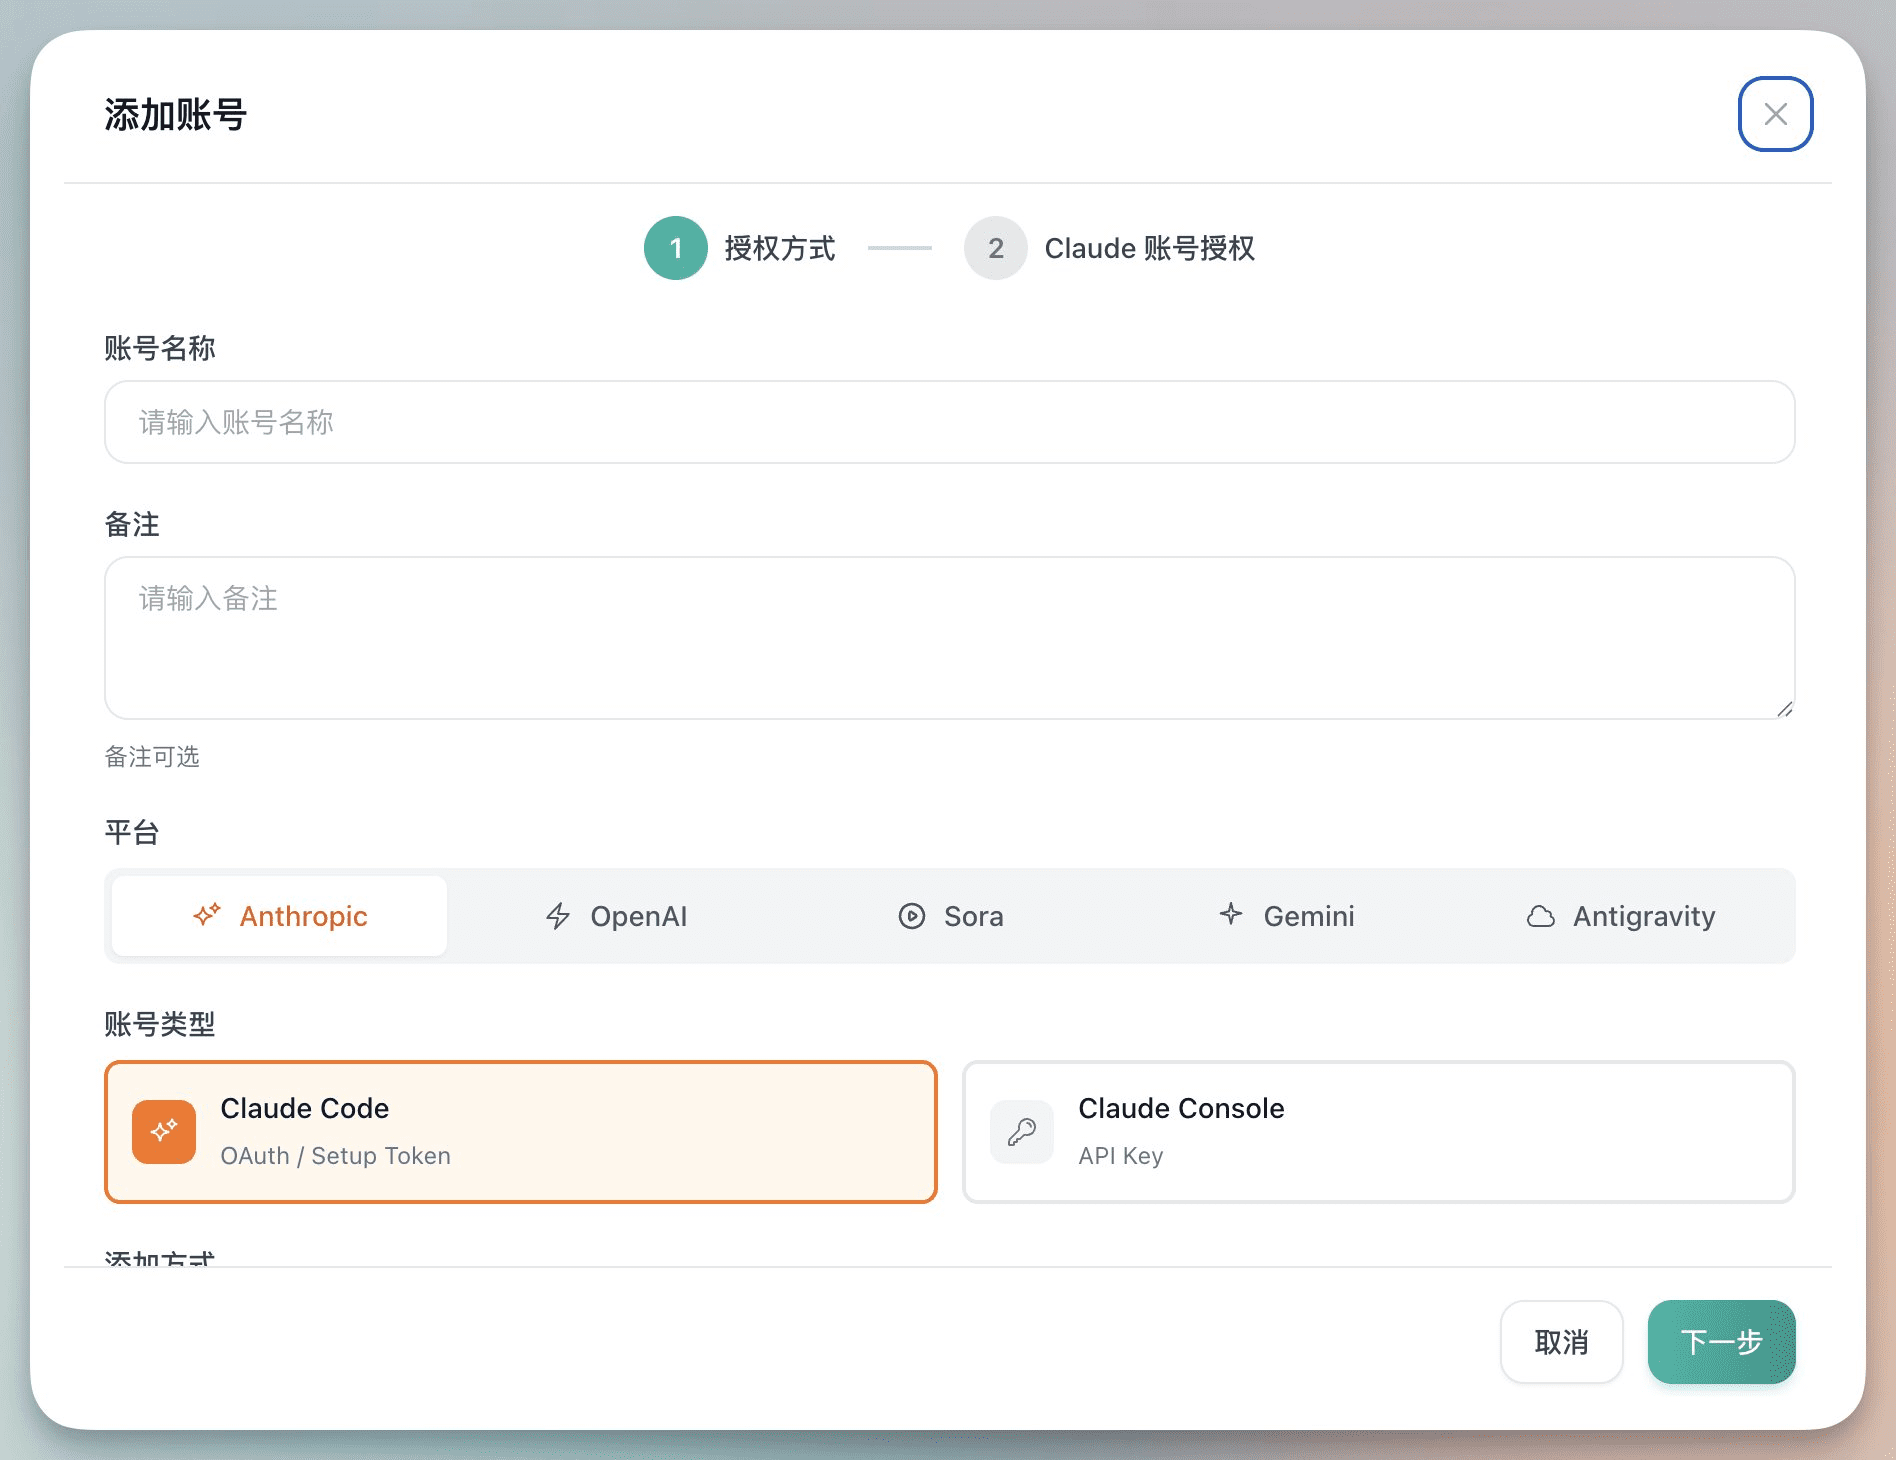Switch platform to Gemini
The height and width of the screenshot is (1460, 1896).
1287,916
